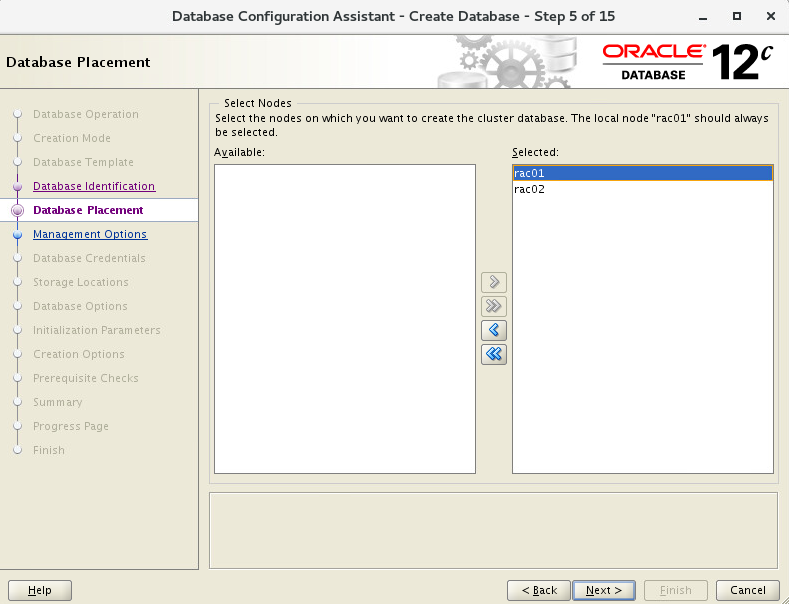Go back with the Back button
The width and height of the screenshot is (789, 604).
[538, 590]
